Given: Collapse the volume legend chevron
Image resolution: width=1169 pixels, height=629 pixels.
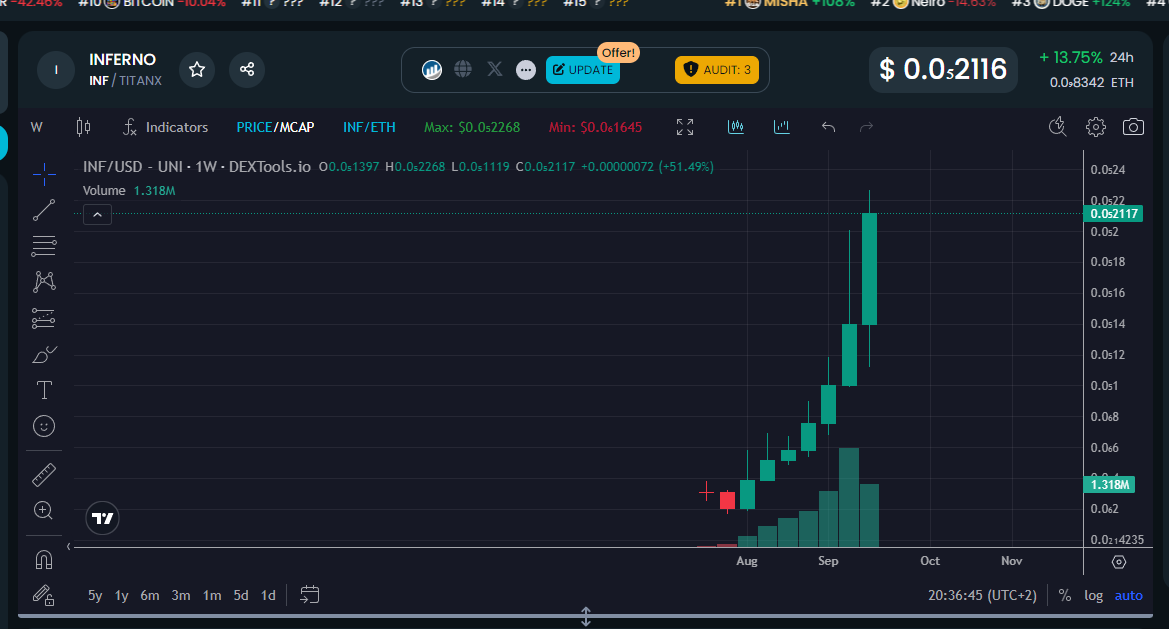Looking at the screenshot, I should tap(97, 214).
